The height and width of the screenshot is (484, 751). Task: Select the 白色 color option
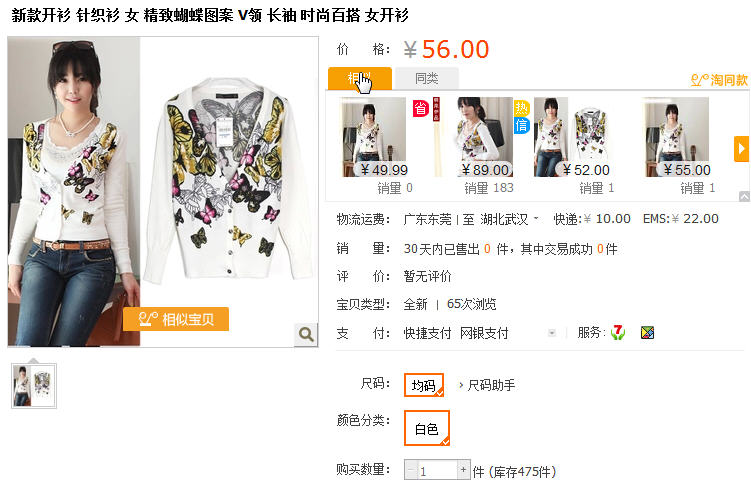(427, 428)
